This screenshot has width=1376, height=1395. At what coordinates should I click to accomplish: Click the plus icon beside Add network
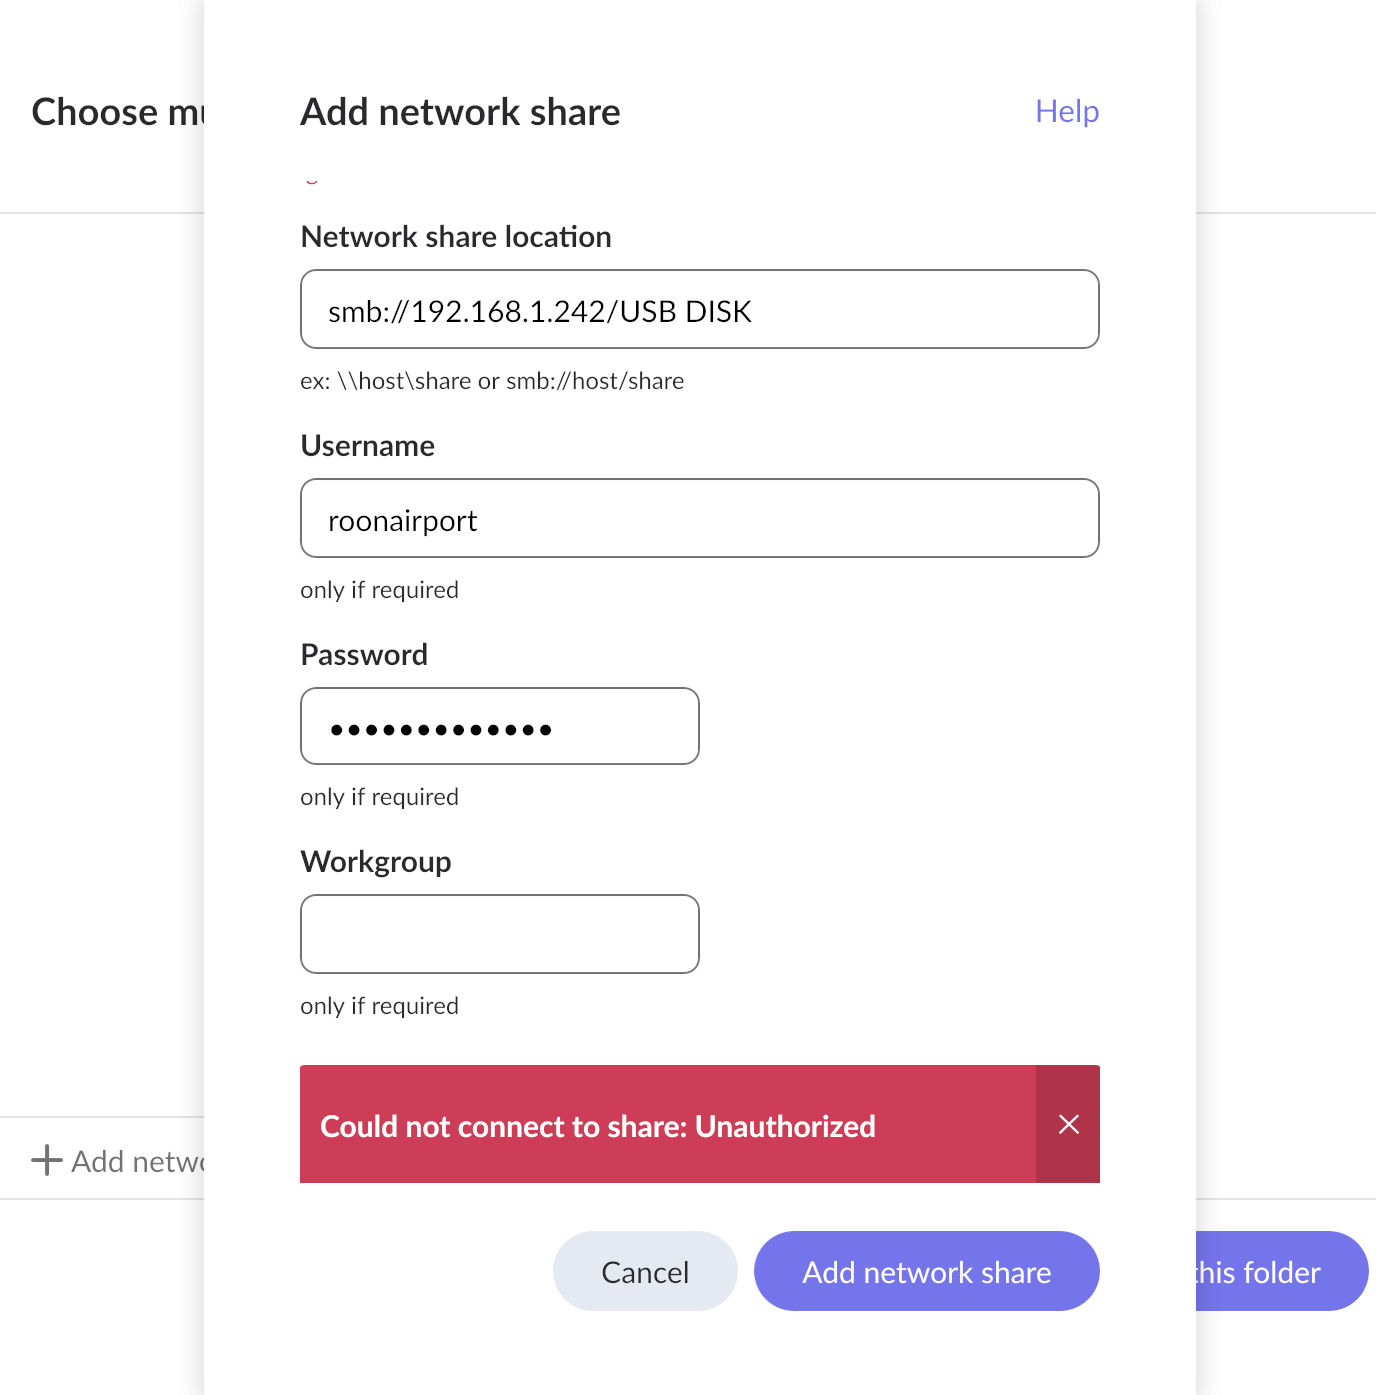point(47,1160)
